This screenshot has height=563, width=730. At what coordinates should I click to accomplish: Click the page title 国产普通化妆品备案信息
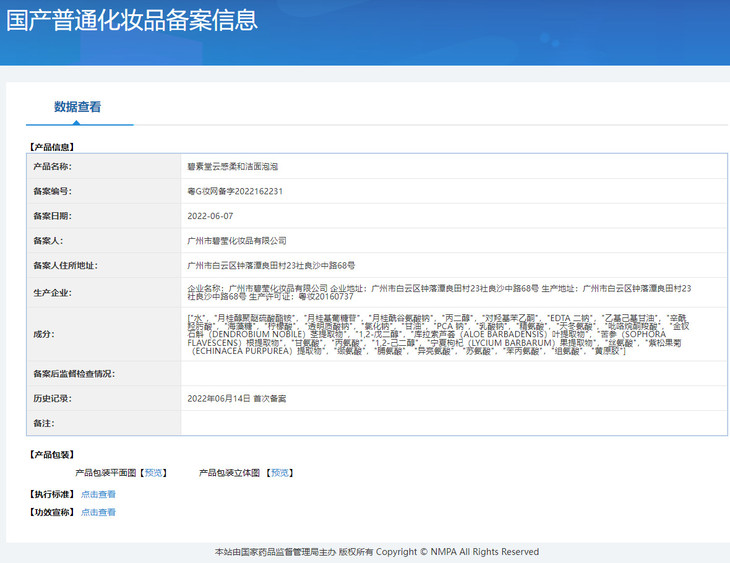[132, 20]
